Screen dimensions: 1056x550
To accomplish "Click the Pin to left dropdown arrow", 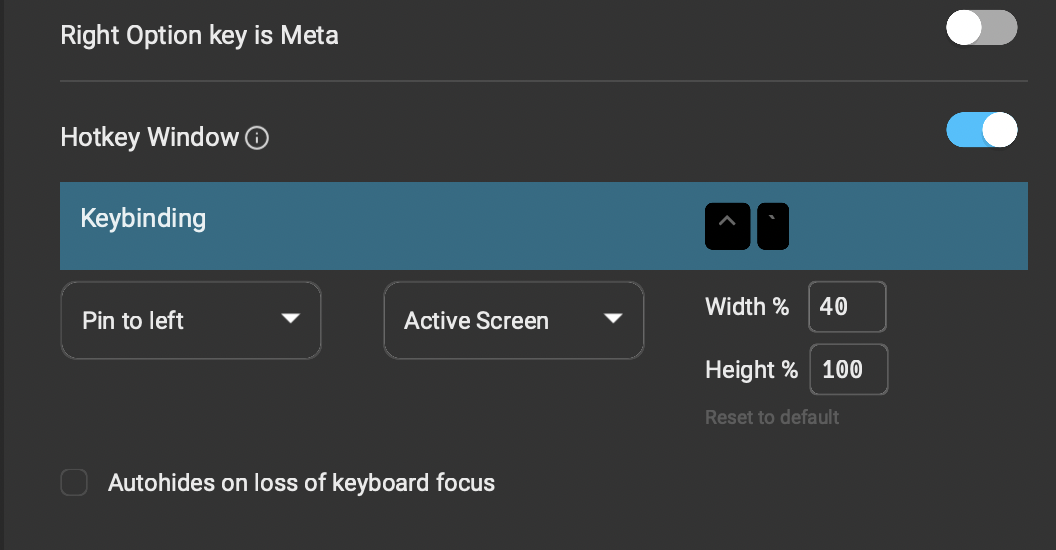I will click(290, 318).
